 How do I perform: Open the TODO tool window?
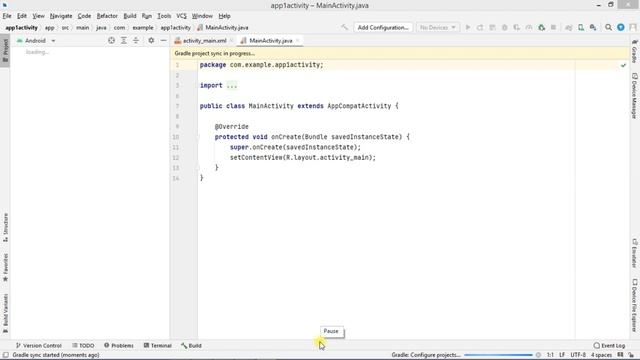click(83, 345)
